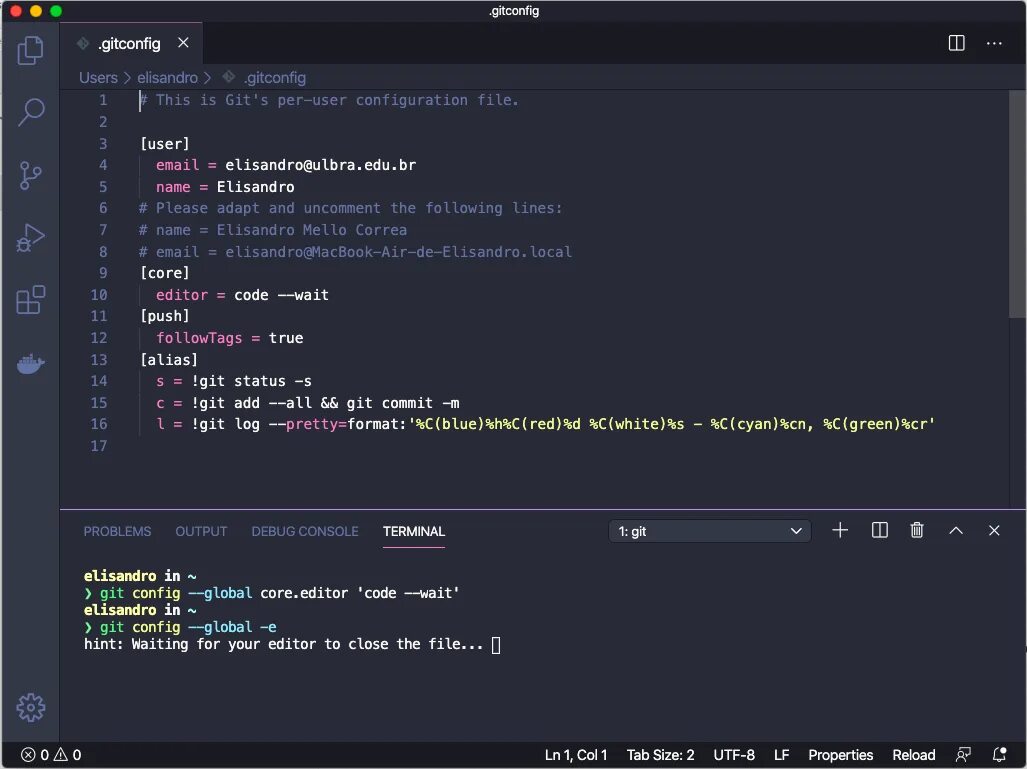This screenshot has width=1027, height=769.
Task: Open the Run and Debug view
Action: (30, 238)
